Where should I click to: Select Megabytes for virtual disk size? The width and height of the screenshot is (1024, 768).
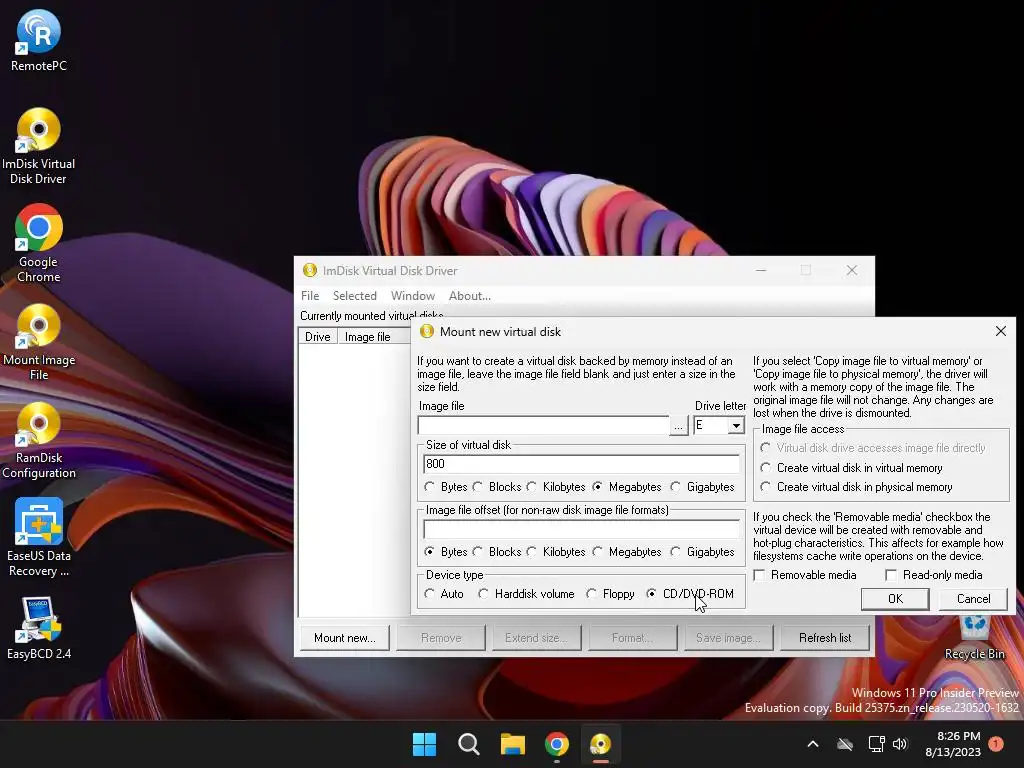[x=627, y=487]
